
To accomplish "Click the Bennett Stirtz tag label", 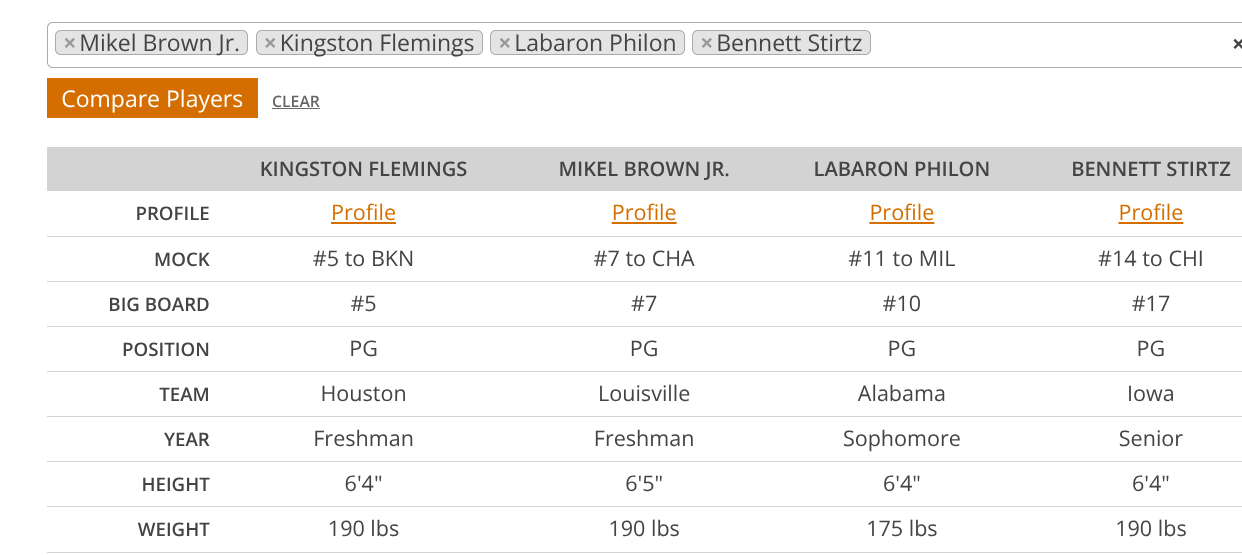I will (x=789, y=44).
